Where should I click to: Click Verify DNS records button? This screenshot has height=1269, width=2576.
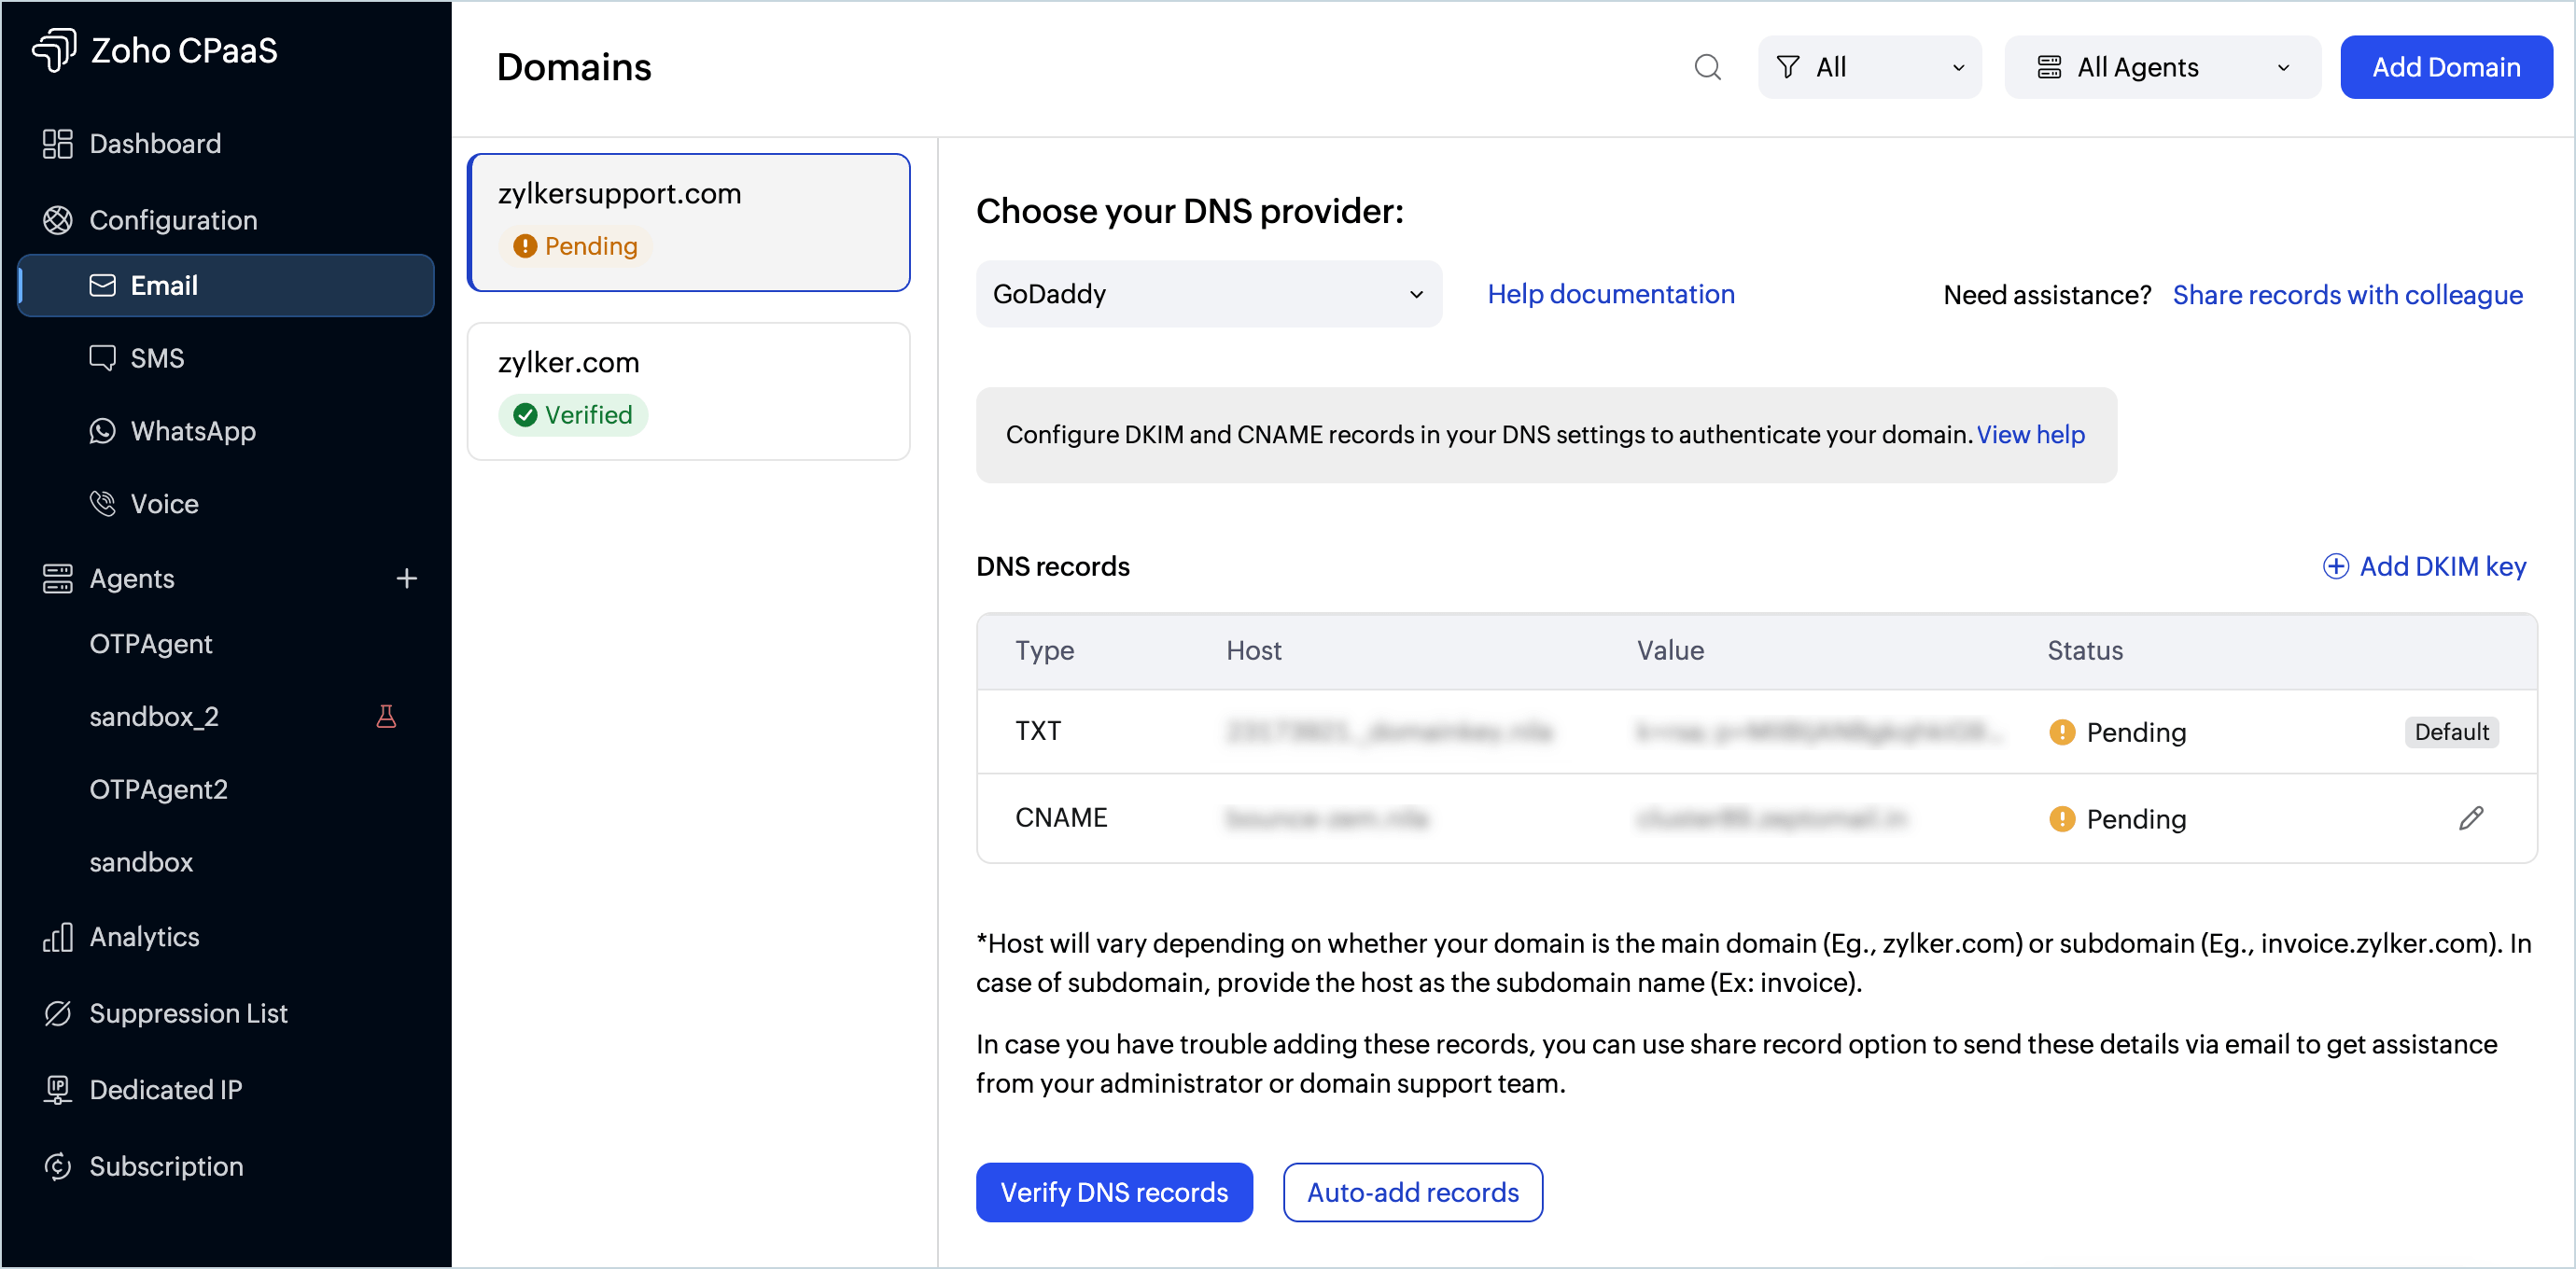click(1114, 1192)
